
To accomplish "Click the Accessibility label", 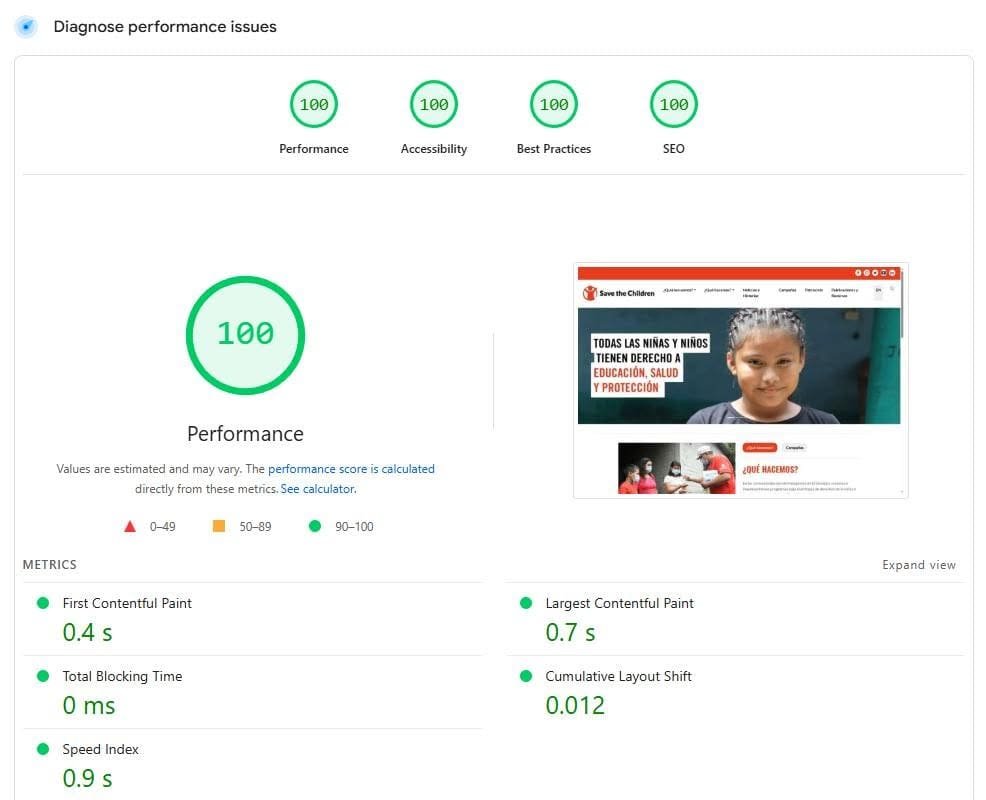I will pyautogui.click(x=434, y=149).
